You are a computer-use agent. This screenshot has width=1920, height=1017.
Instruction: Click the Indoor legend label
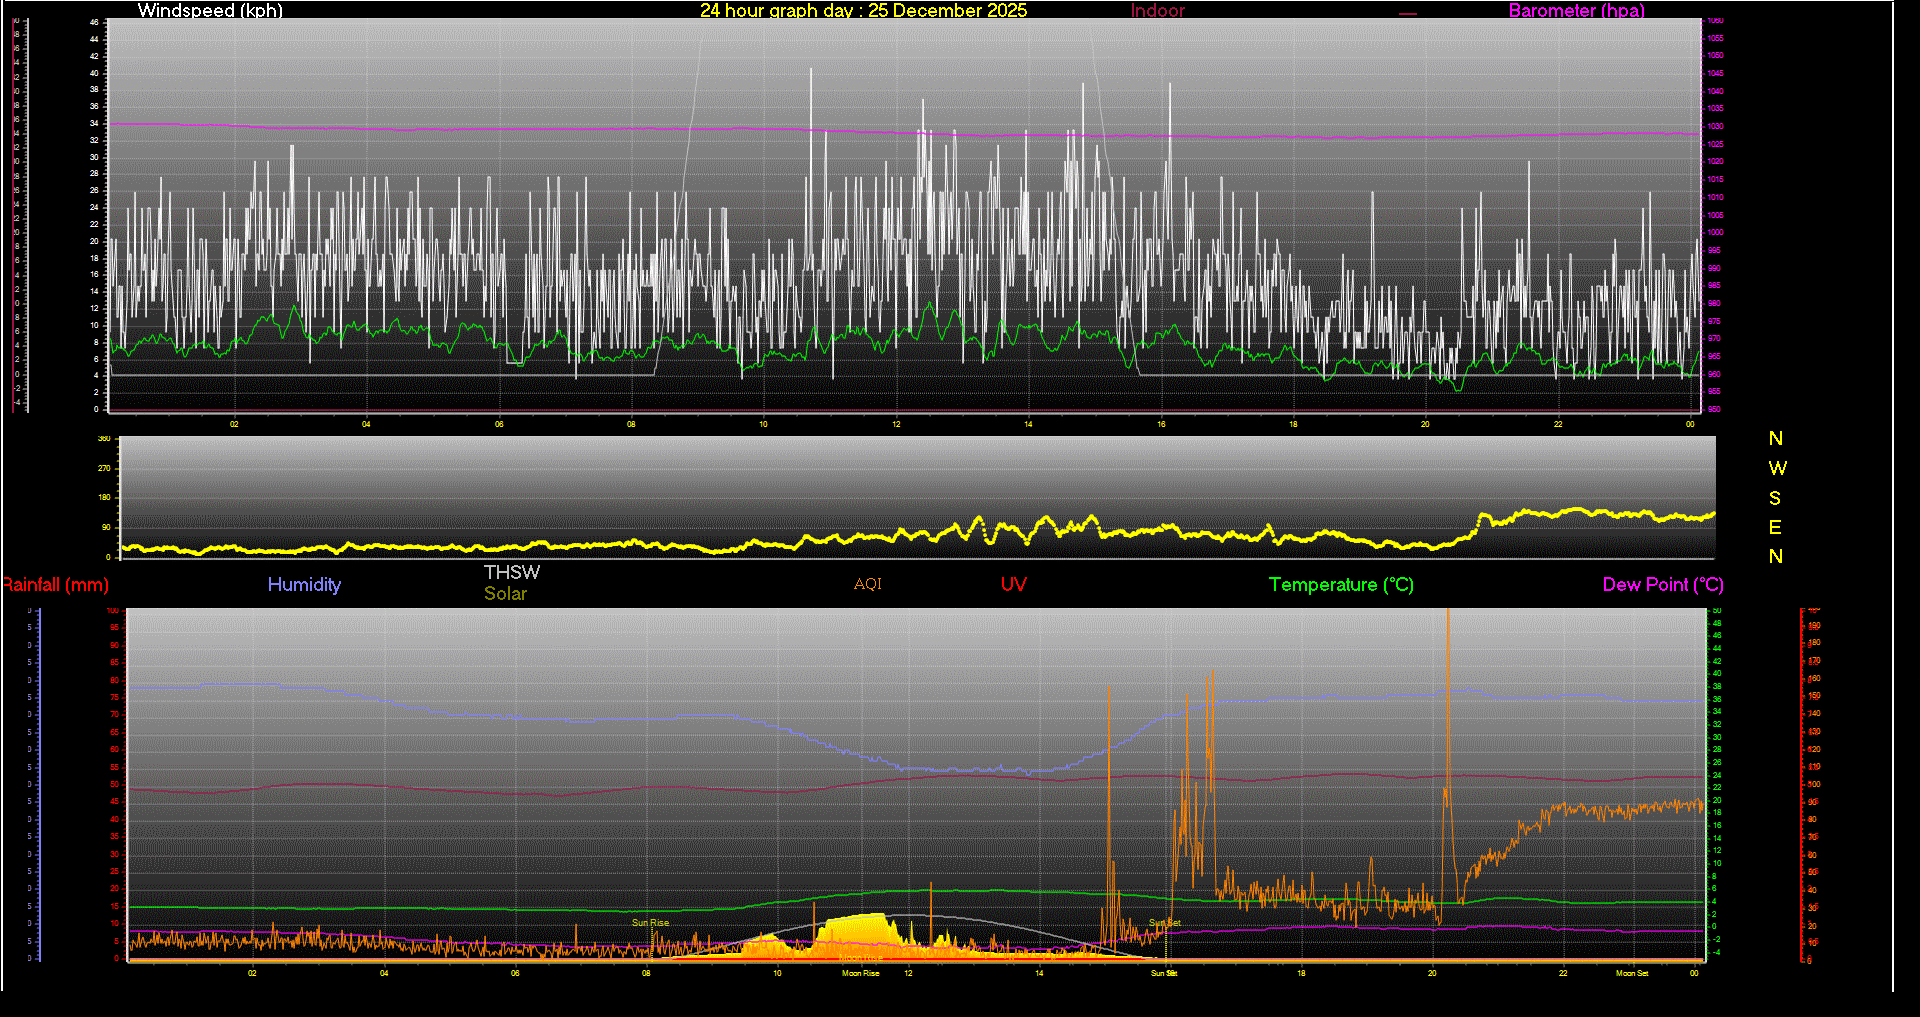coord(1157,11)
